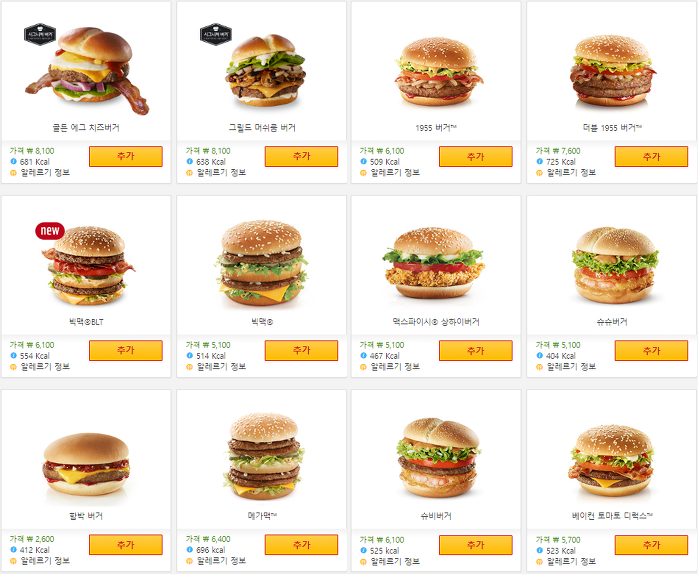Add 빅맥 BLT using 추가 button
700x575 pixels.
click(x=126, y=351)
